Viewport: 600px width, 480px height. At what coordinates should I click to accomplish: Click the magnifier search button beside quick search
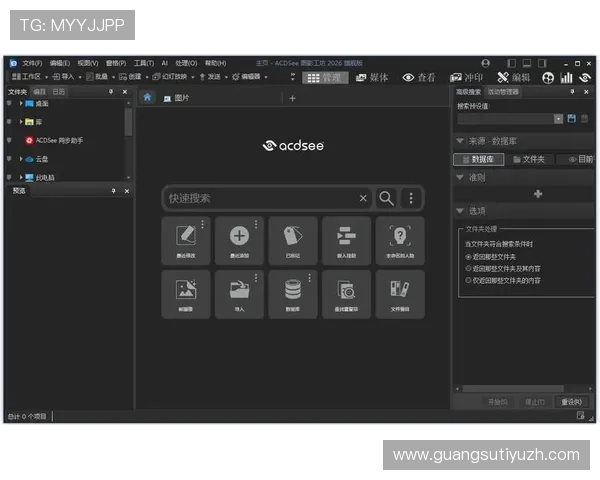(x=386, y=198)
